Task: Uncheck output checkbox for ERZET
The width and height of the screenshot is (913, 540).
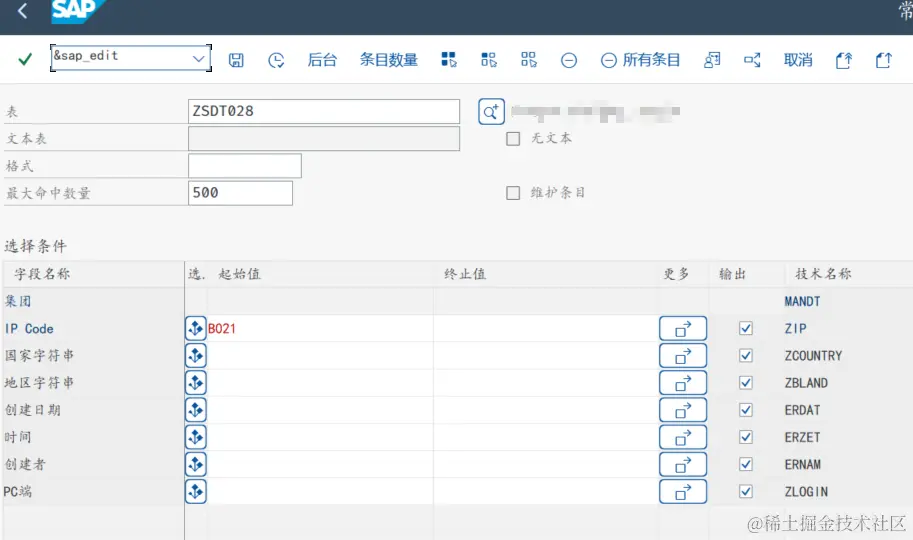Action: click(746, 437)
